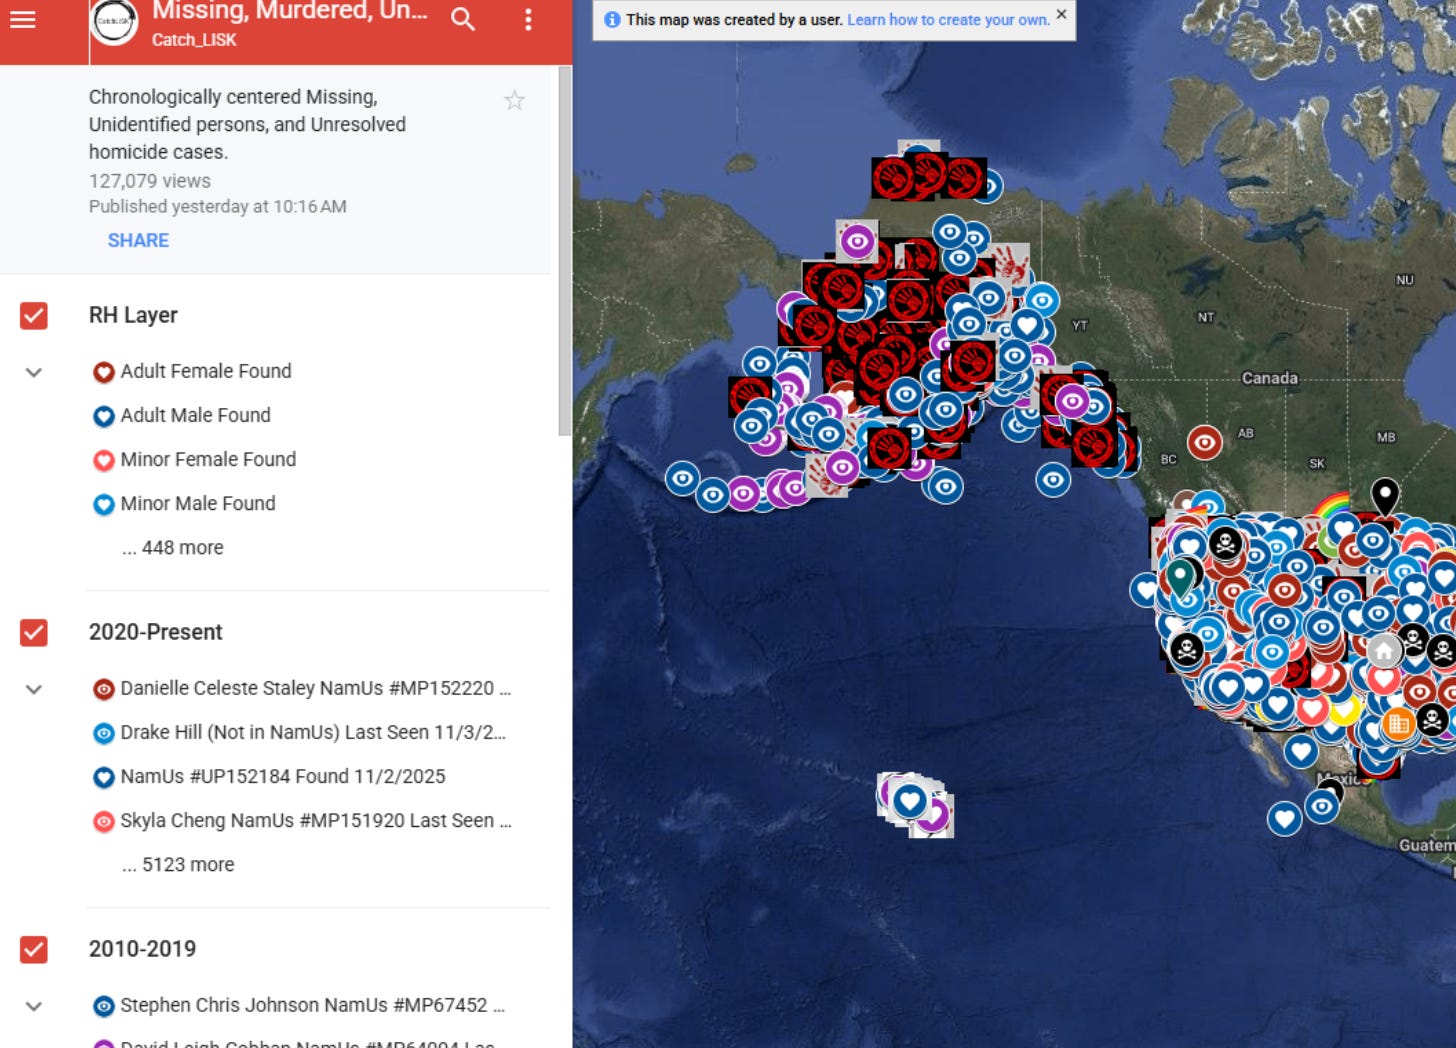
Task: Open 'Learn how to create your own' link
Action: tap(948, 20)
